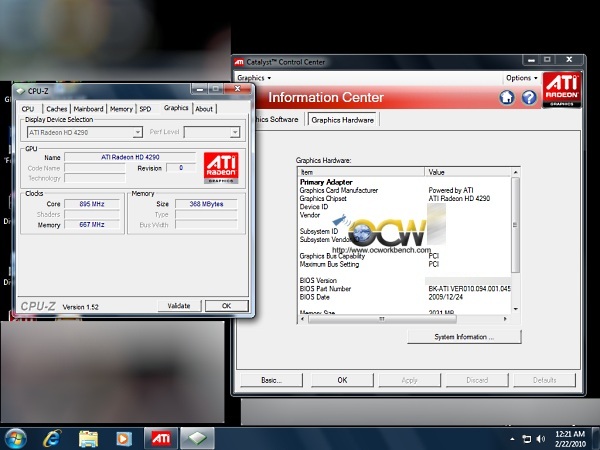Open the Perf Level dropdown
The height and width of the screenshot is (450, 600).
click(212, 132)
